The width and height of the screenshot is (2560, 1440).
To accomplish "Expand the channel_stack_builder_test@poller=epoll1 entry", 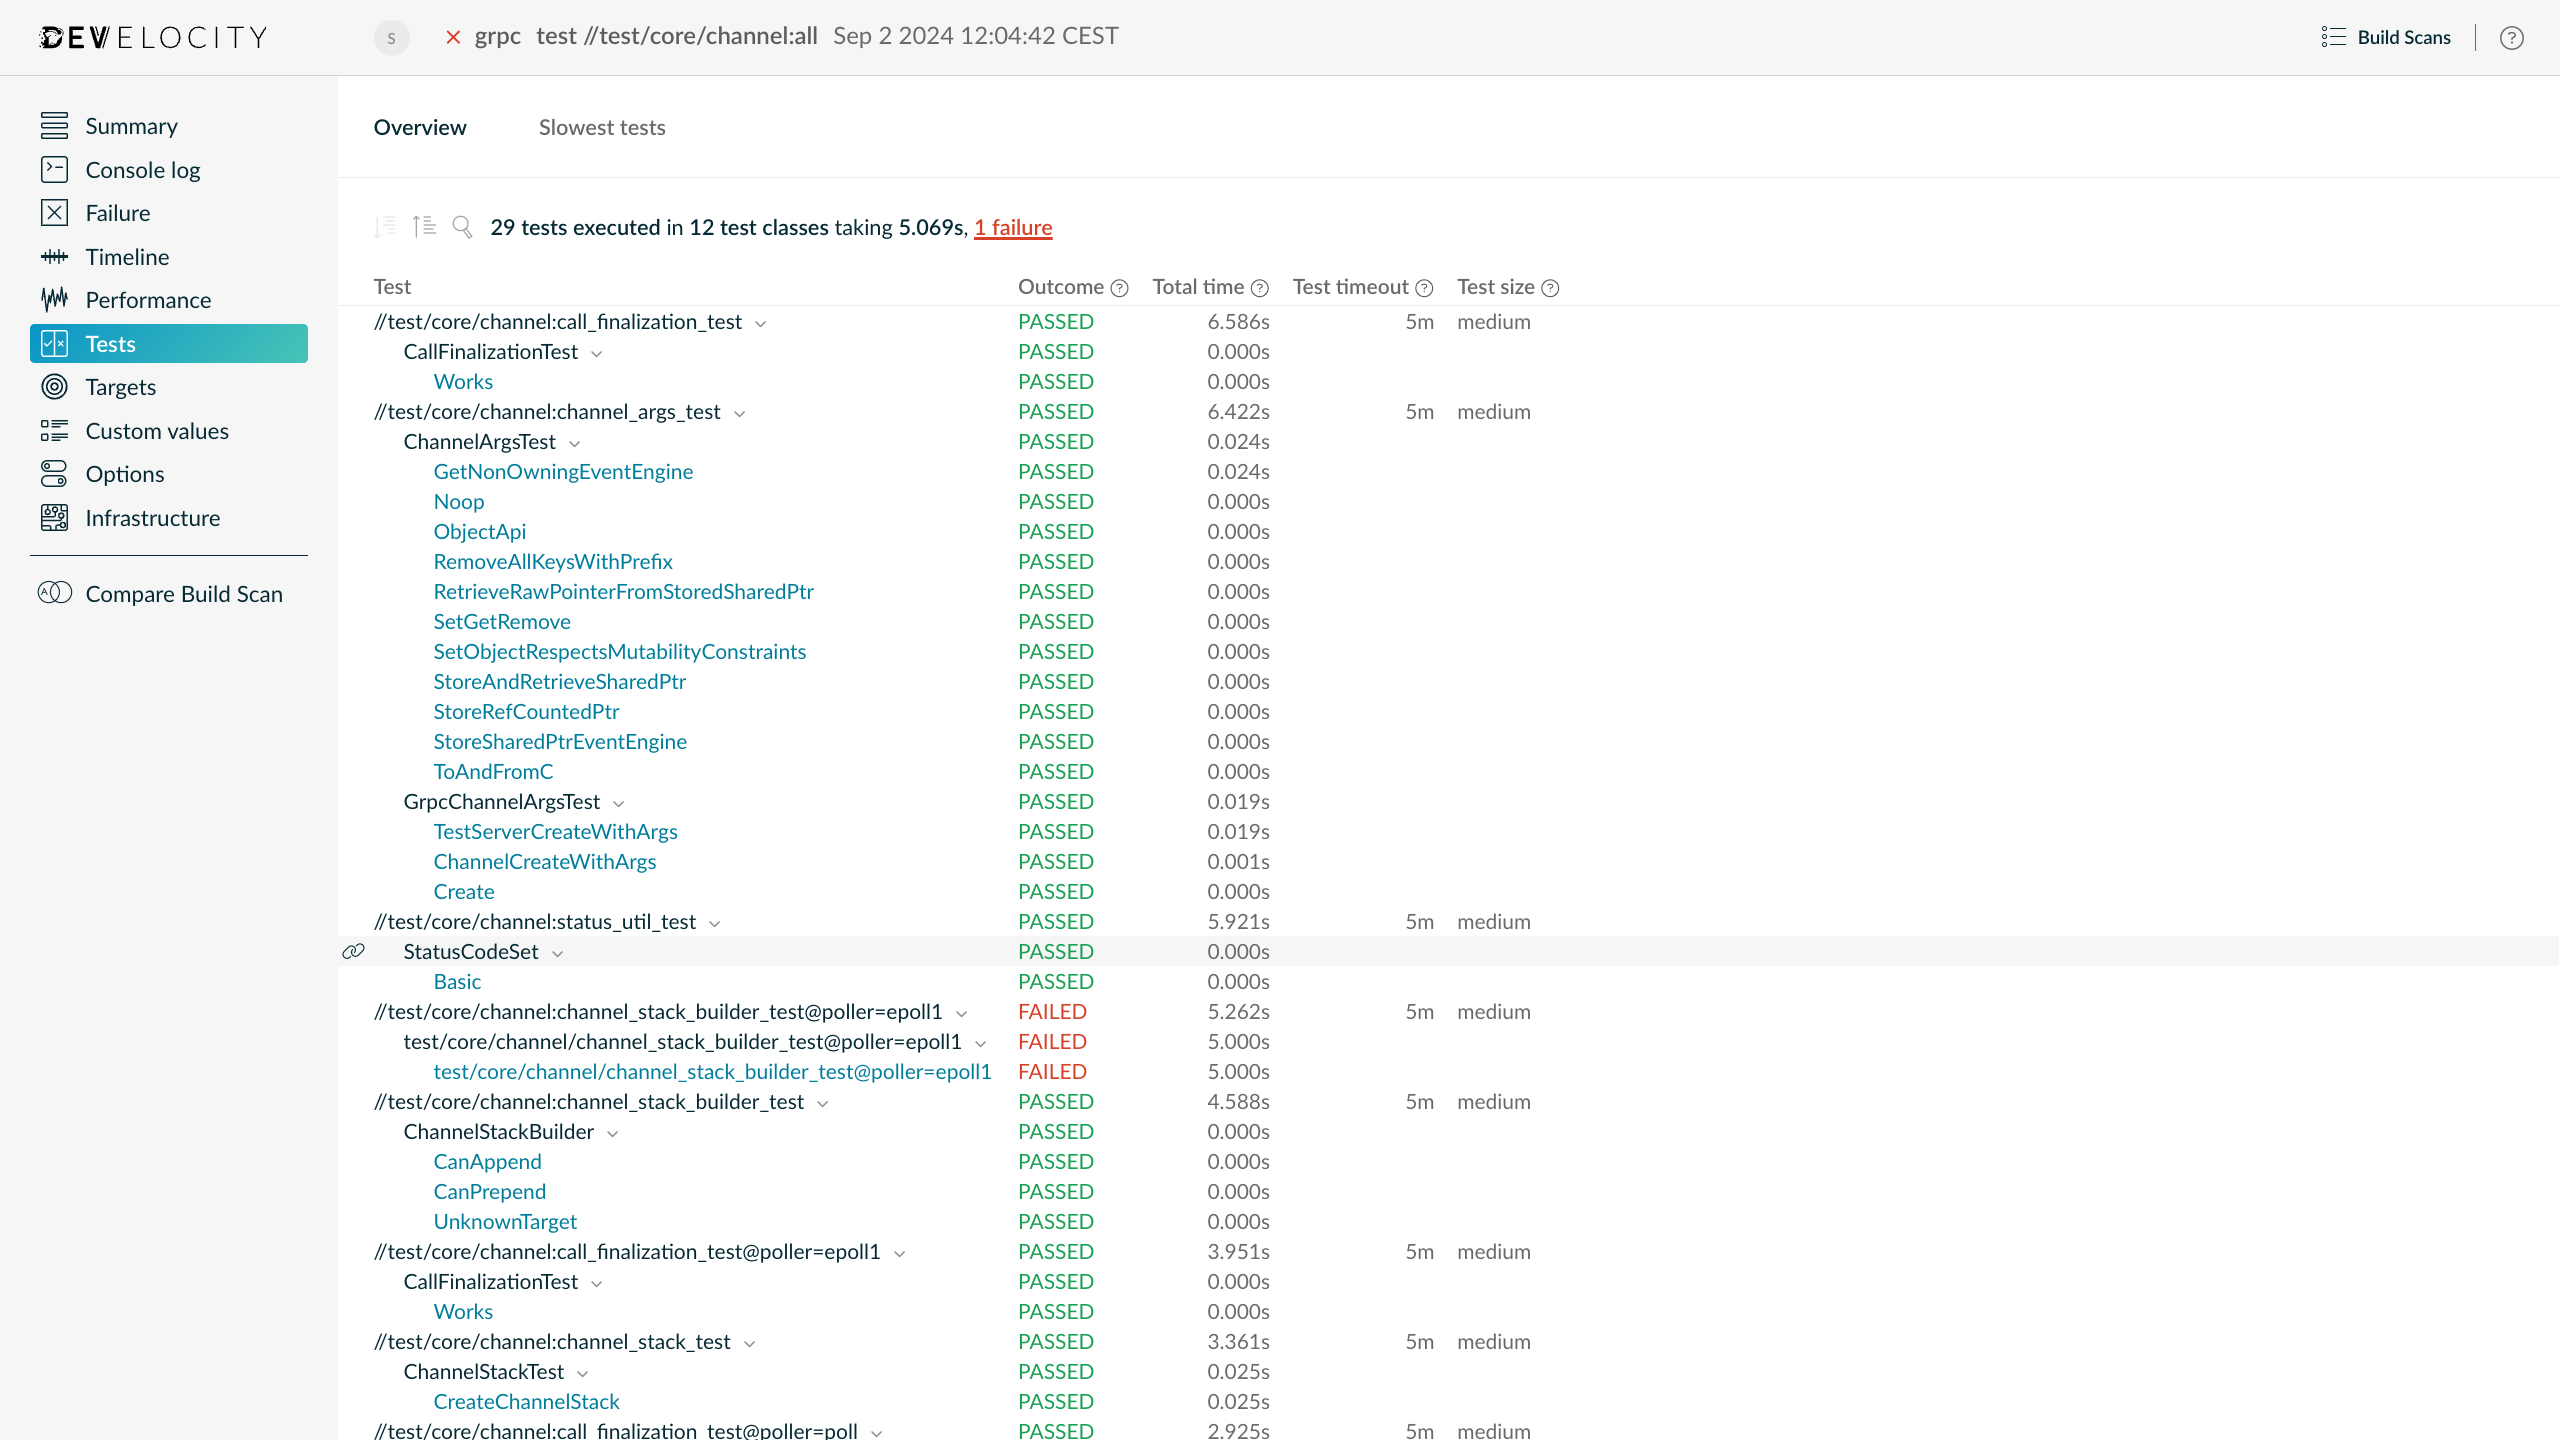I will [x=962, y=1012].
